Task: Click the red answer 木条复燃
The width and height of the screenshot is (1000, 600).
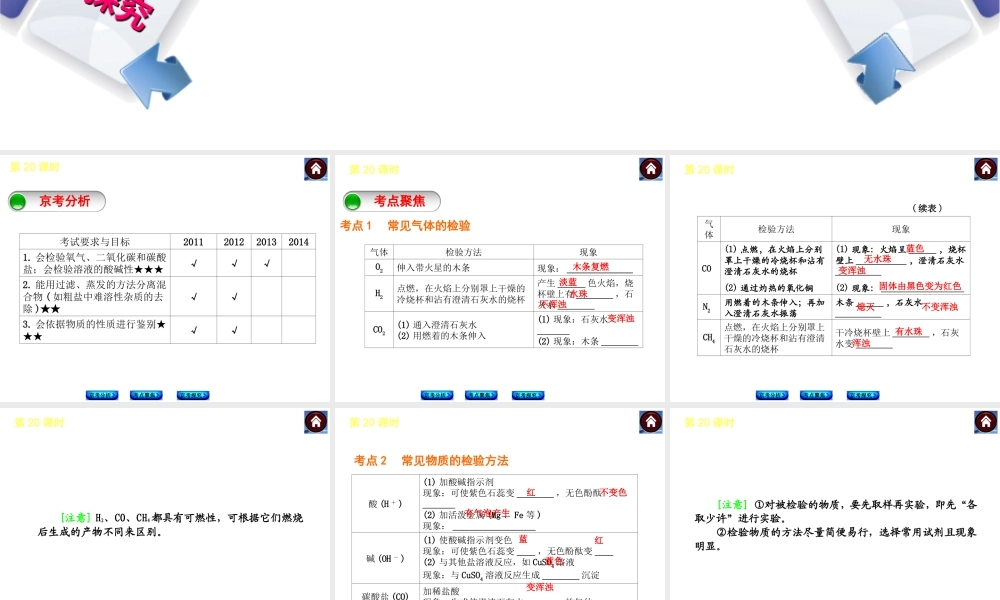Action: tap(591, 267)
